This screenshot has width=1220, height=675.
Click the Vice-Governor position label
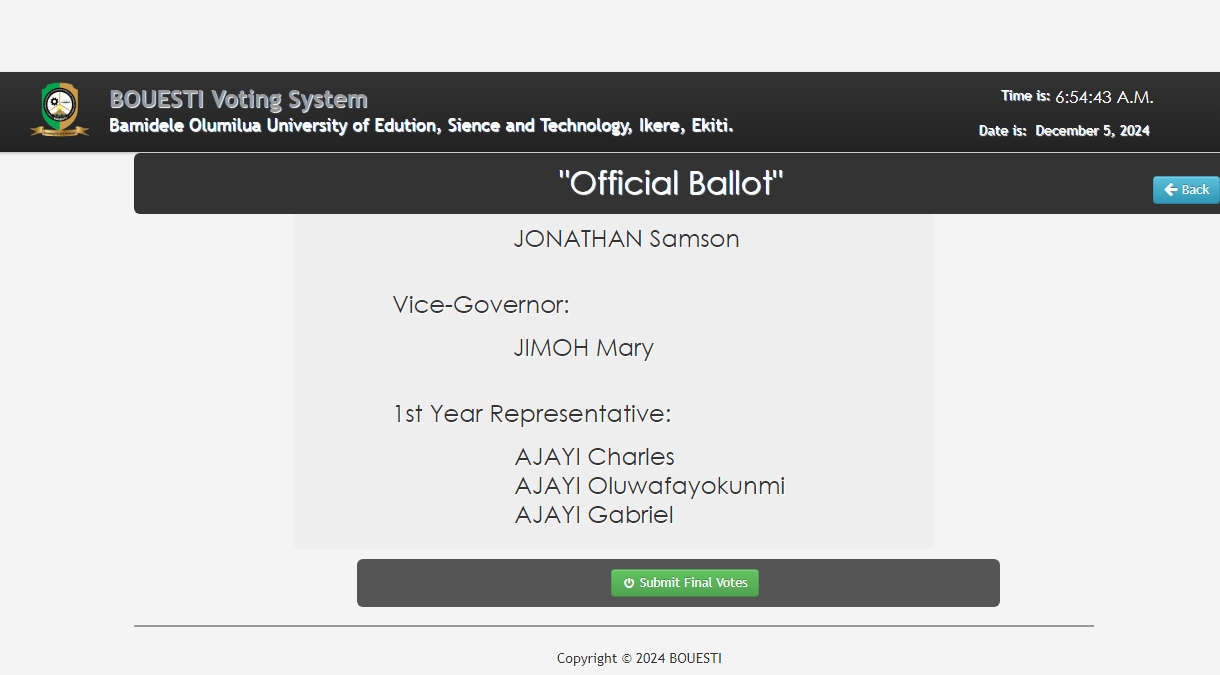point(481,305)
